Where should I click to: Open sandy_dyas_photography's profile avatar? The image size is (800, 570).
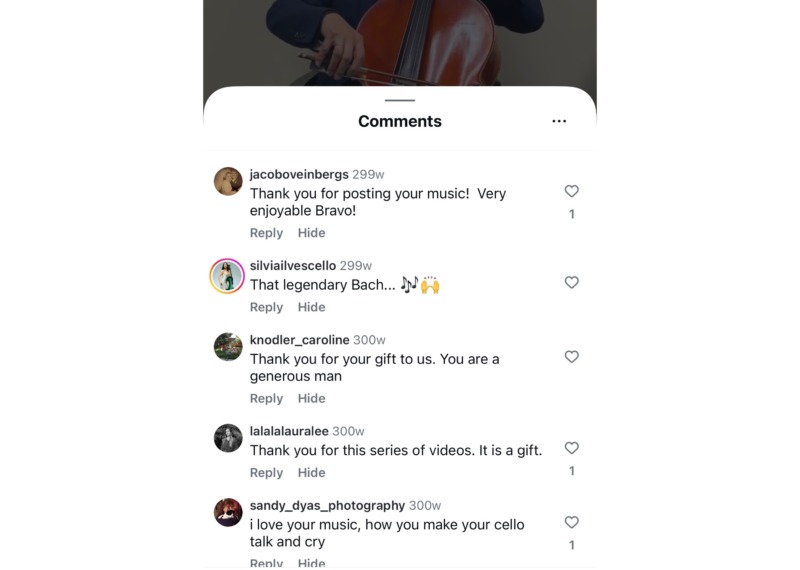coord(228,512)
